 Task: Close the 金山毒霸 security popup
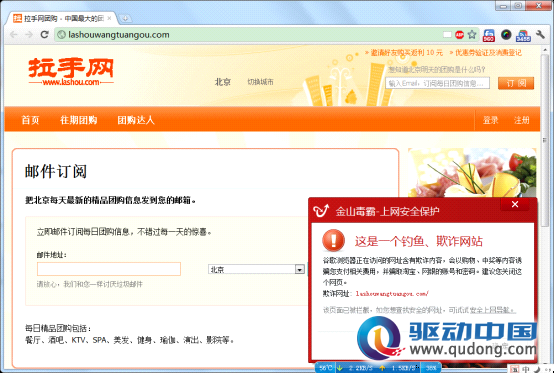coord(515,204)
